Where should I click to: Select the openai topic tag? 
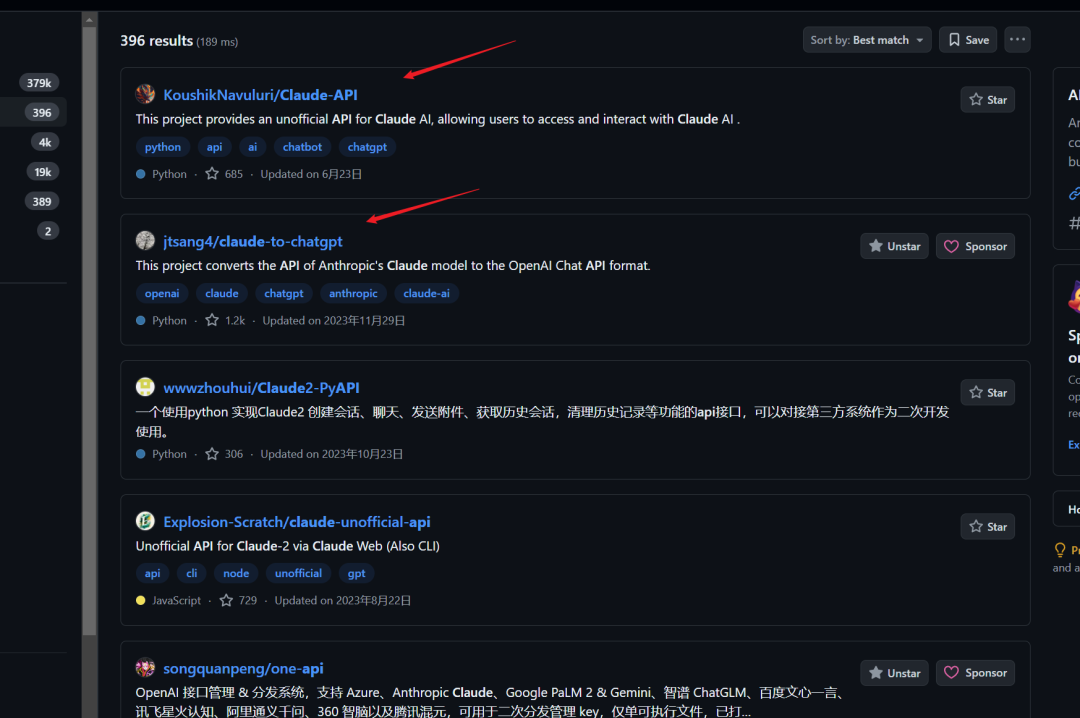[x=162, y=294]
